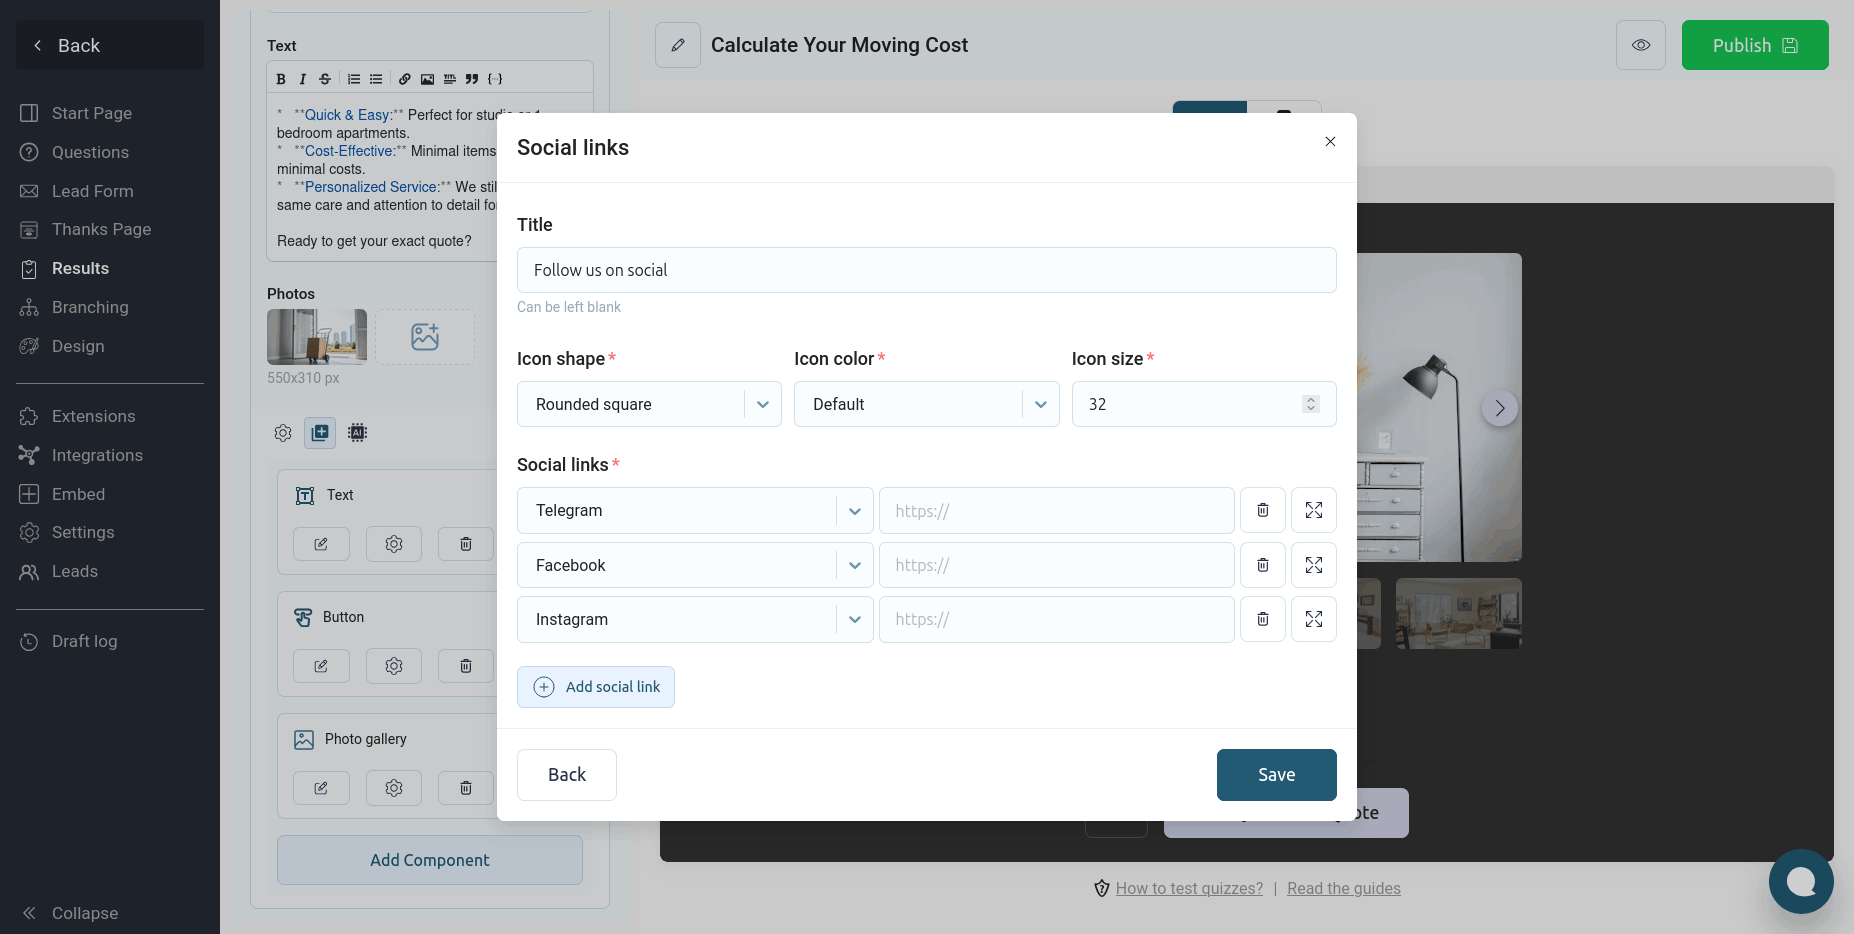Viewport: 1854px width, 934px height.
Task: Click the pencil edit icon beside quiz title
Action: (x=678, y=45)
